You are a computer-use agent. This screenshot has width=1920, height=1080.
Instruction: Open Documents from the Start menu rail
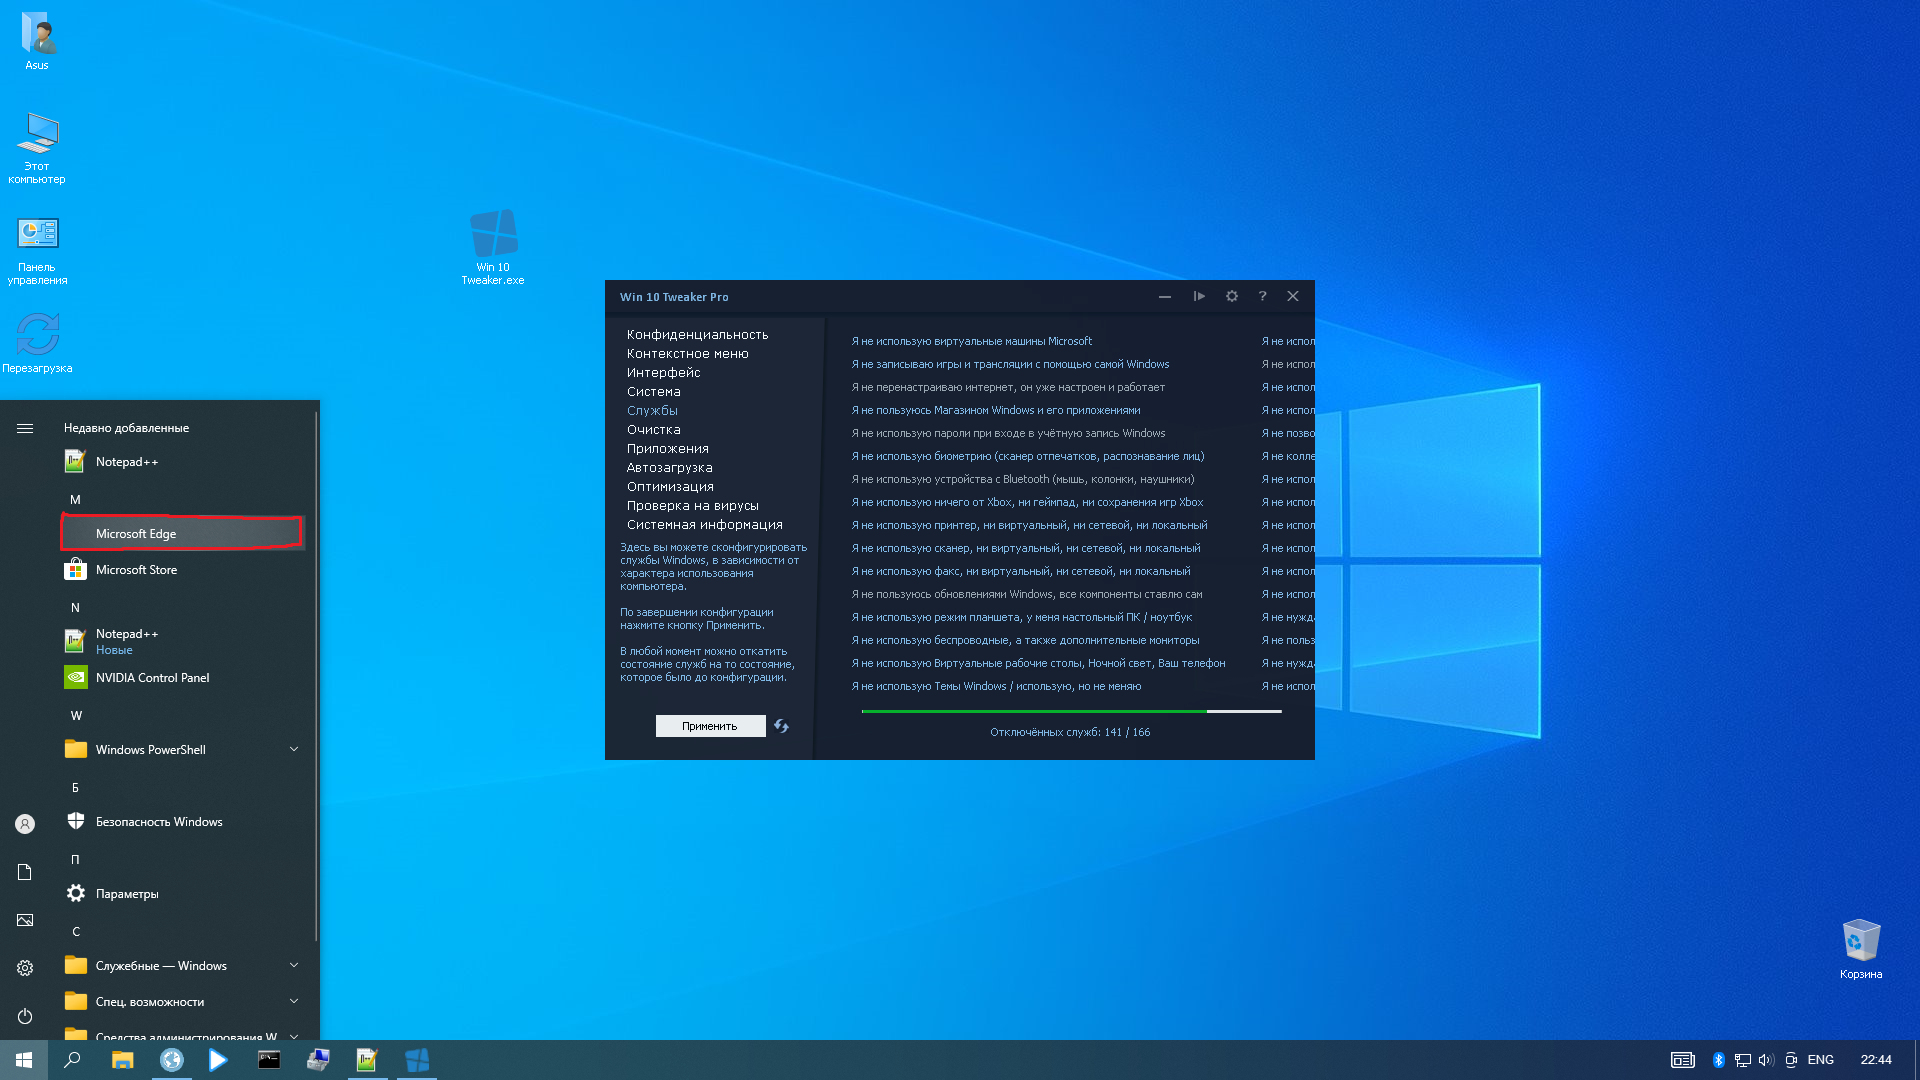pyautogui.click(x=25, y=872)
